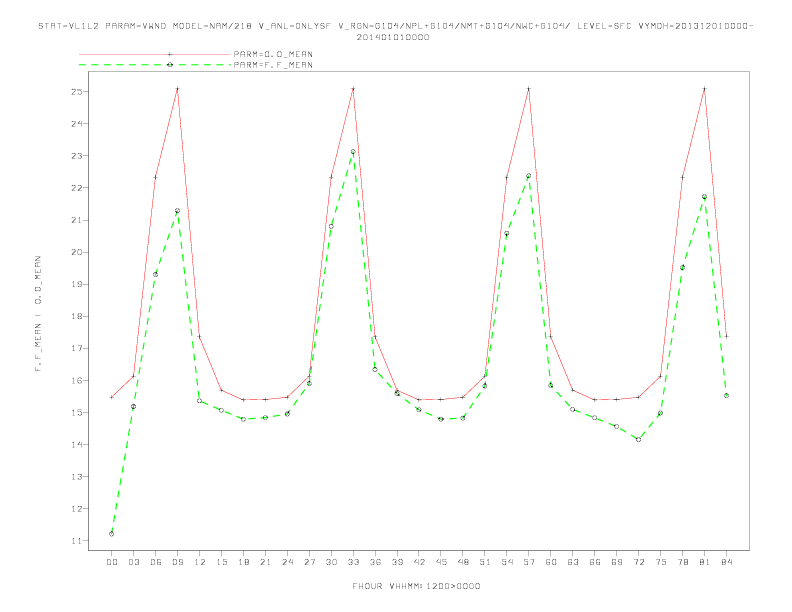Click red peak marker at hour 81
The height and width of the screenshot is (612, 792).
click(704, 89)
